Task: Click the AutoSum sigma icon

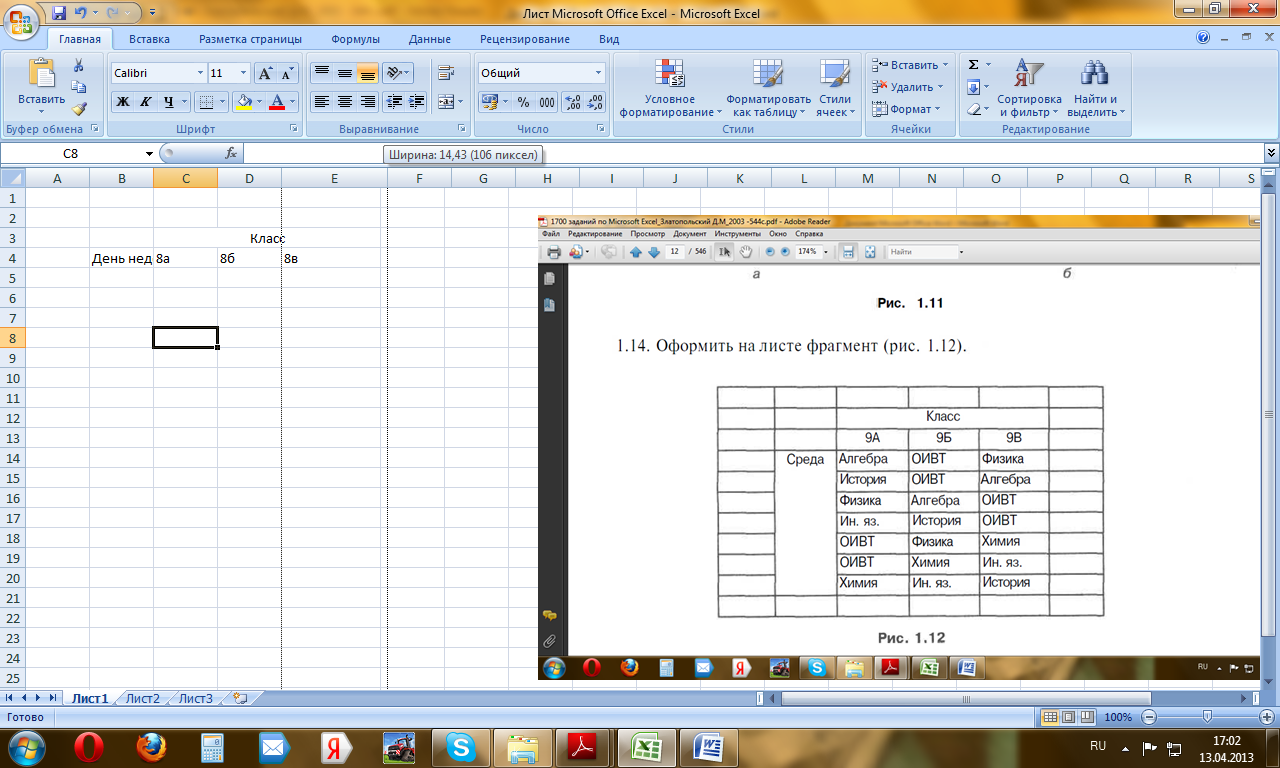Action: point(973,64)
